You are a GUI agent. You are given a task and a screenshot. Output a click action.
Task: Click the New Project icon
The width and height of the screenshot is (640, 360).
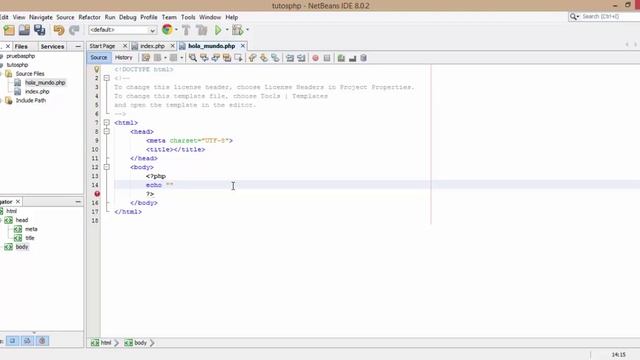click(x=9, y=30)
